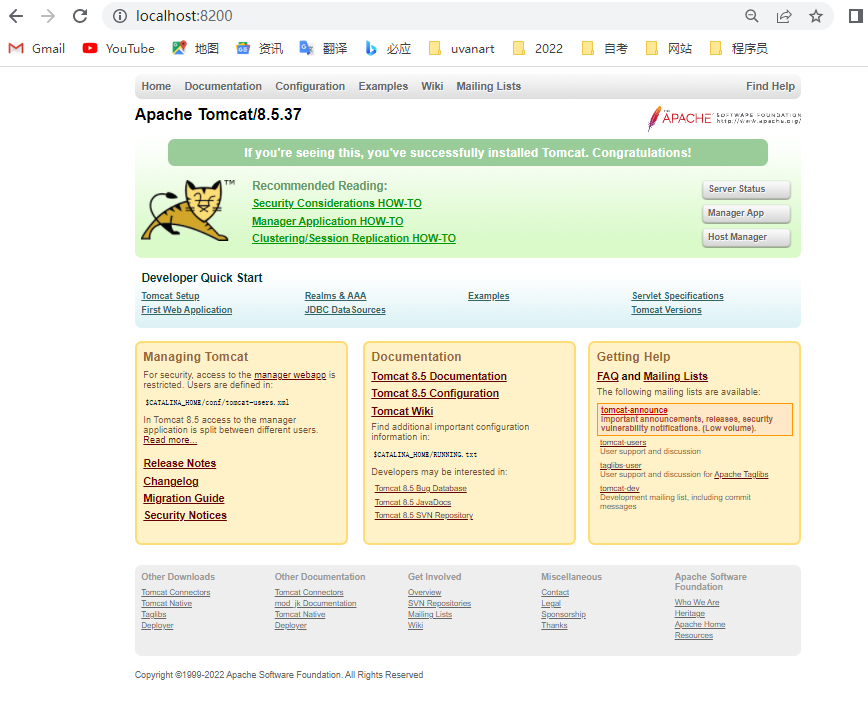
Task: Click the Read more... link
Action: (170, 440)
